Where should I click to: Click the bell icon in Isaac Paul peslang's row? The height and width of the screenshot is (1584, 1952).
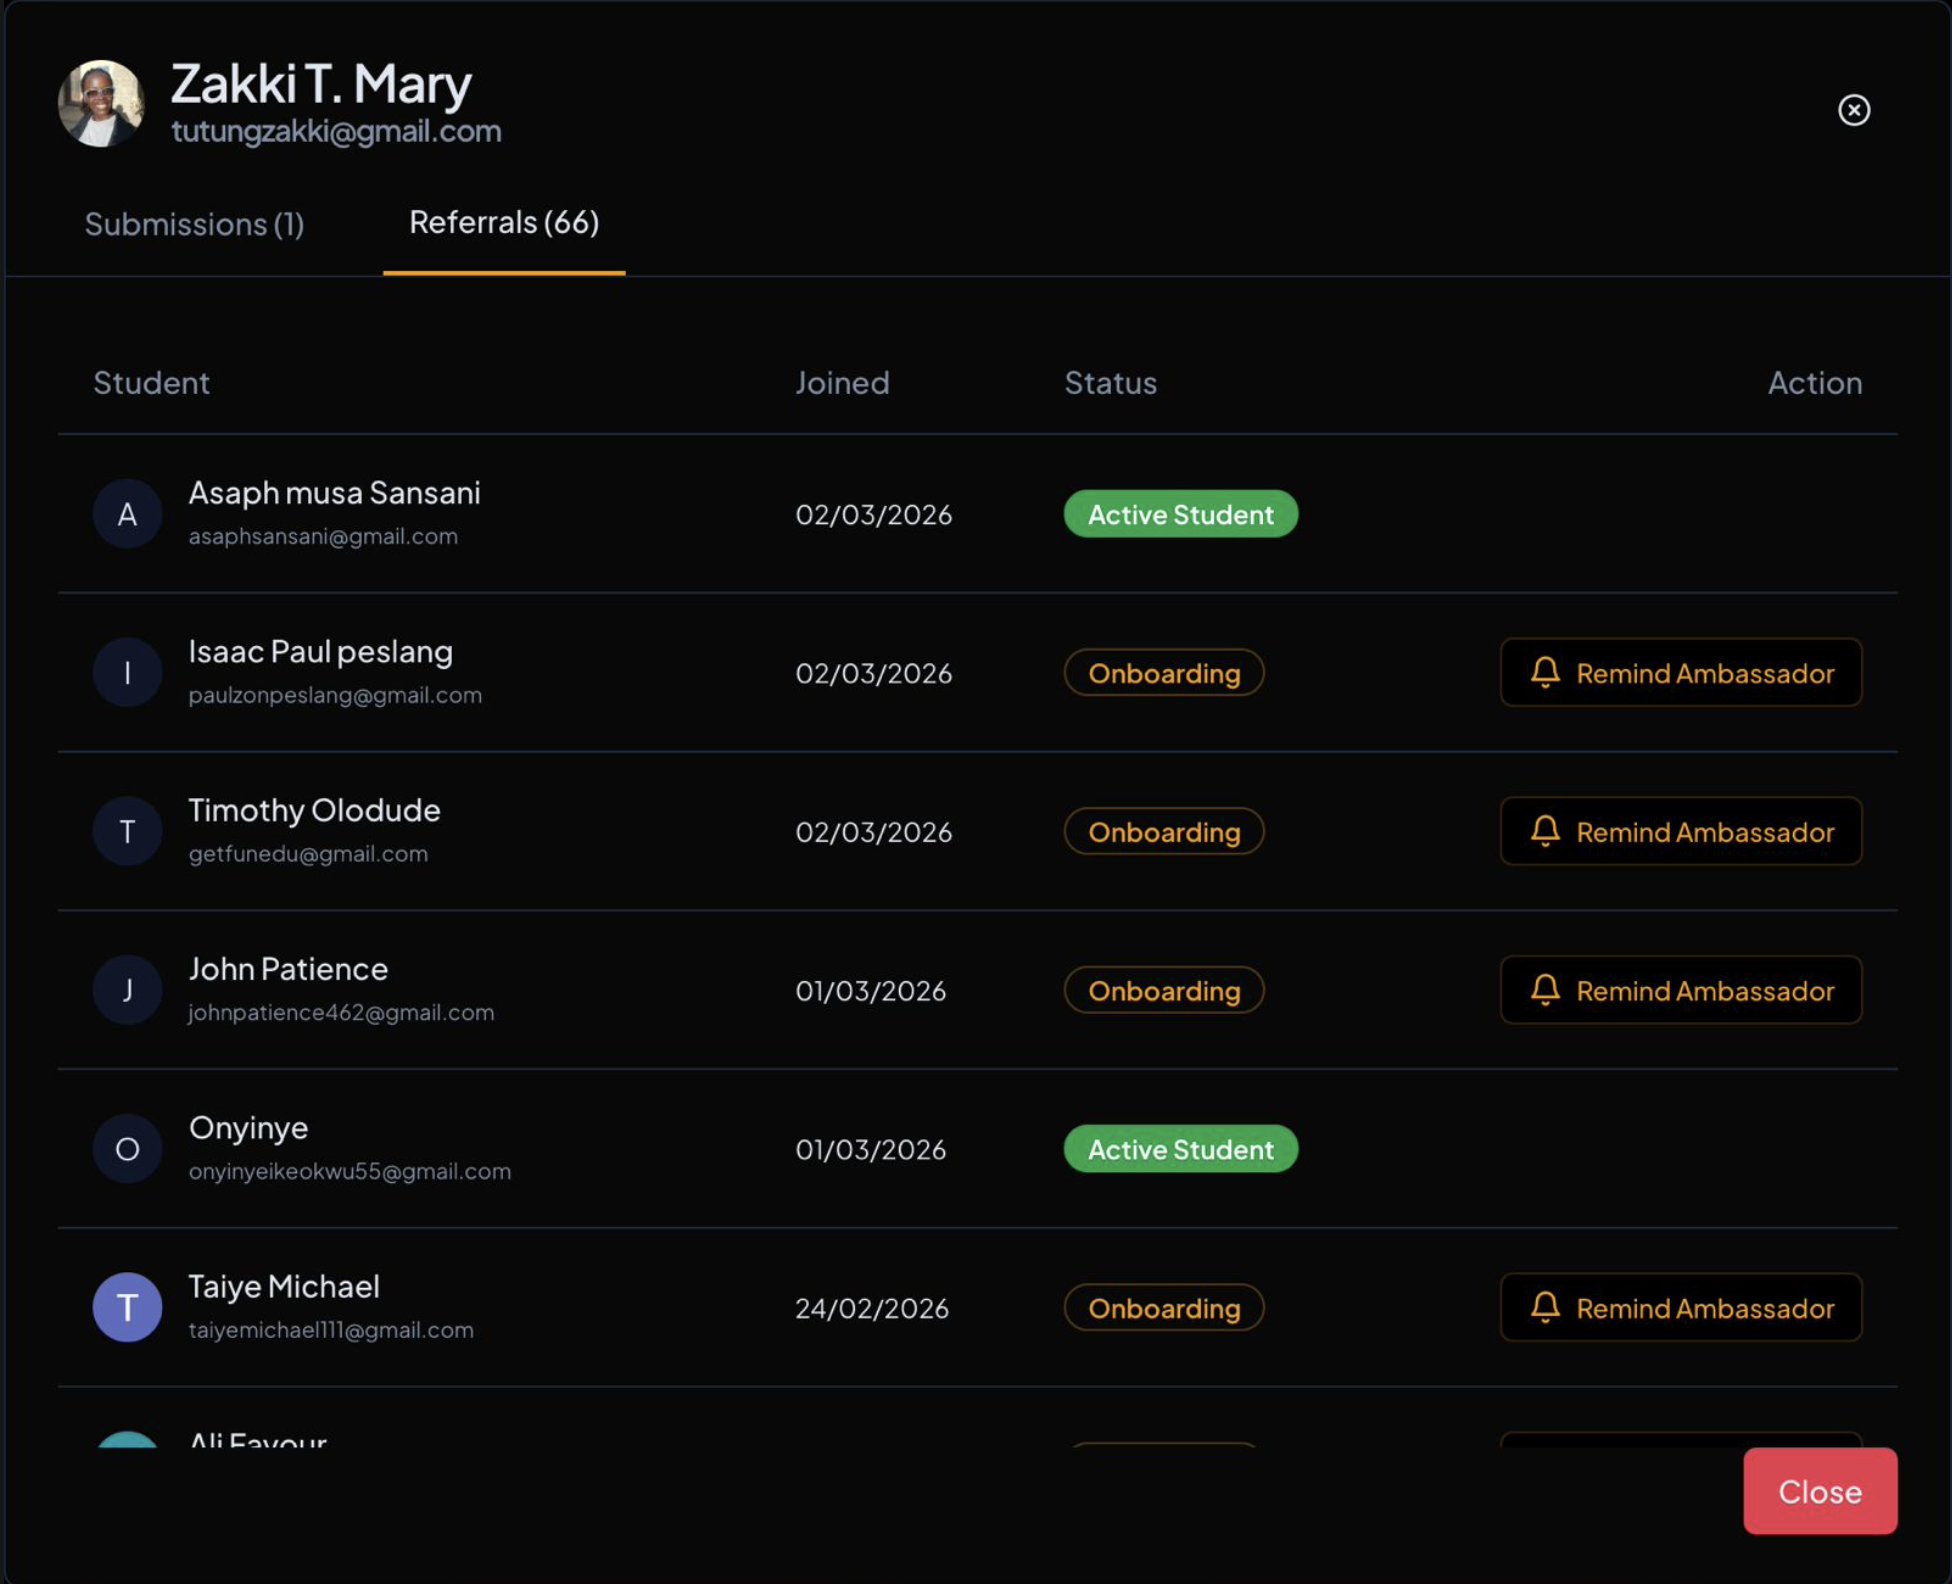1545,673
